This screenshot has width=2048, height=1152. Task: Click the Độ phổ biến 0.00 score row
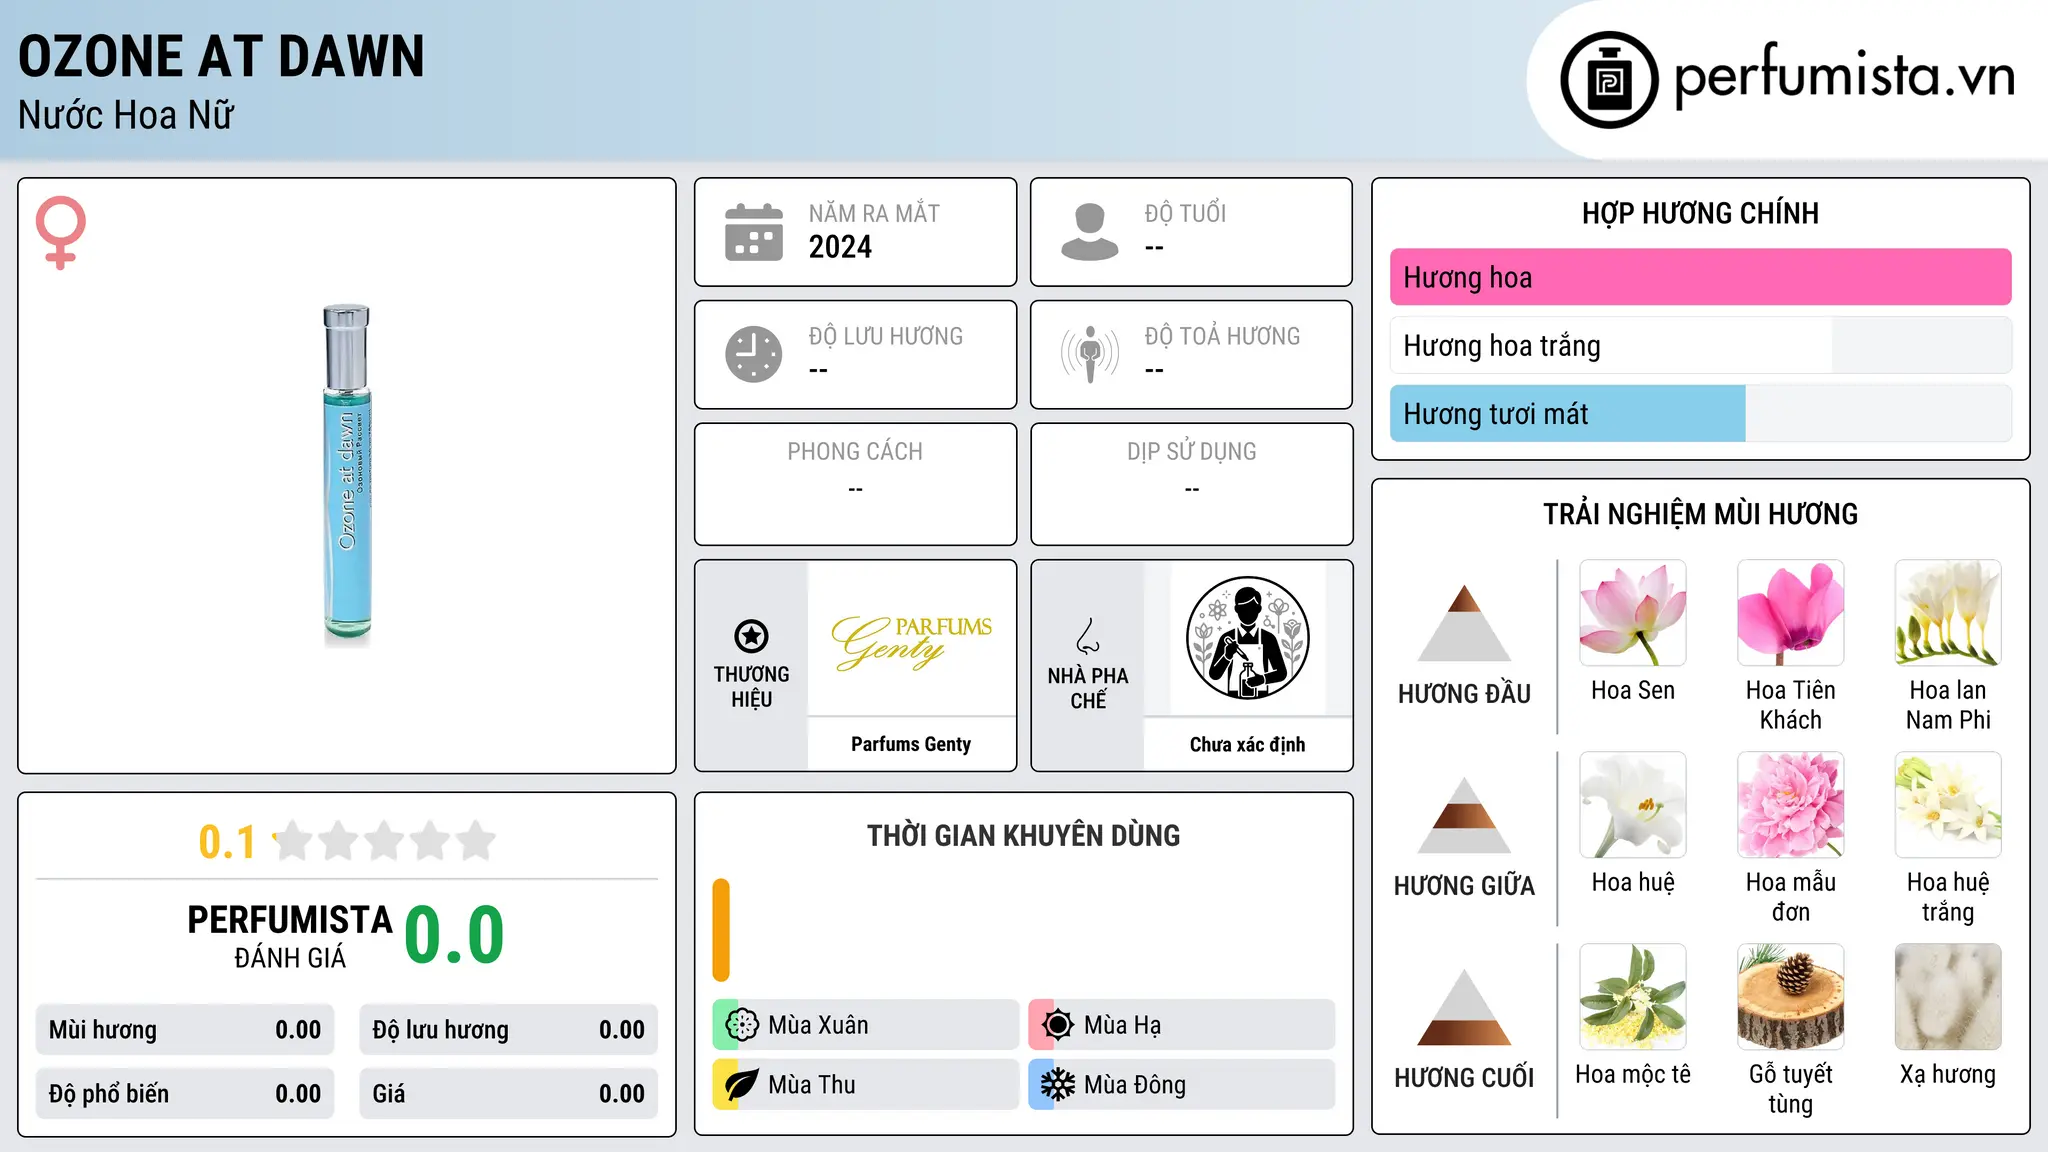click(185, 1094)
